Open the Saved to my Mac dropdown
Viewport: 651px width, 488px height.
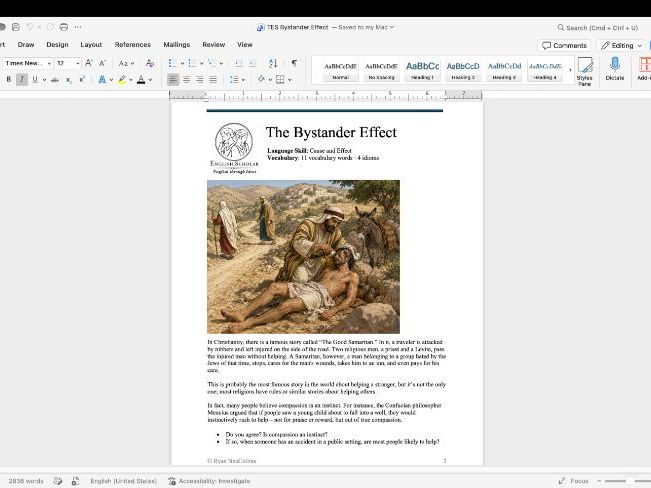(x=366, y=27)
